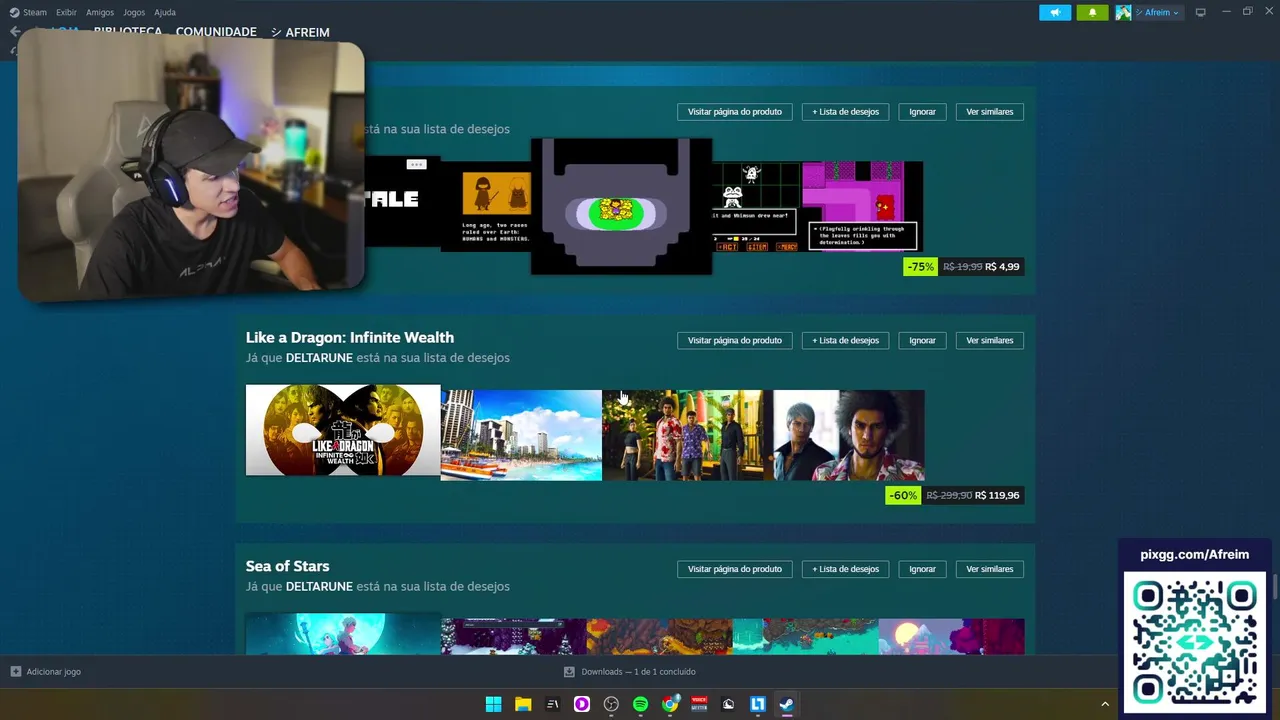Visit Like a Dragon product page

pos(735,341)
